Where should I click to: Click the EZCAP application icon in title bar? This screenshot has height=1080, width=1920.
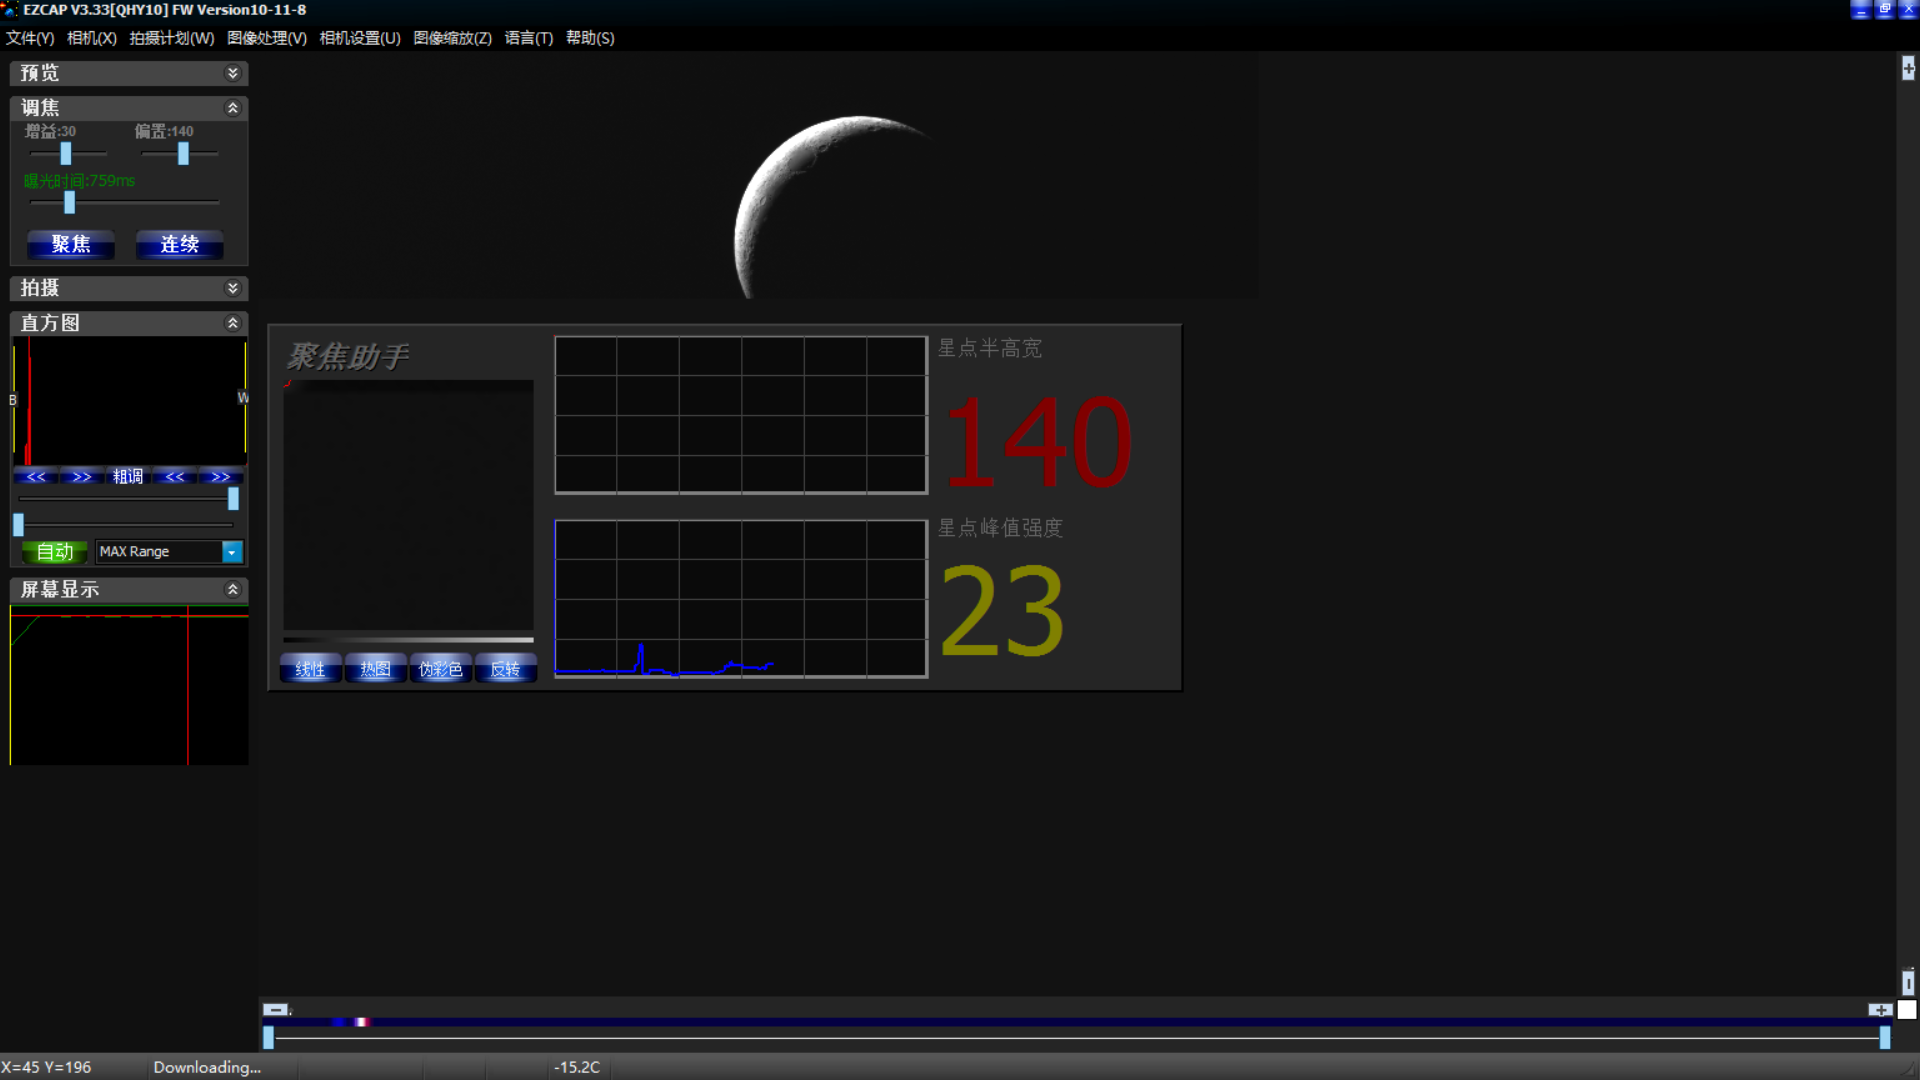[x=10, y=10]
